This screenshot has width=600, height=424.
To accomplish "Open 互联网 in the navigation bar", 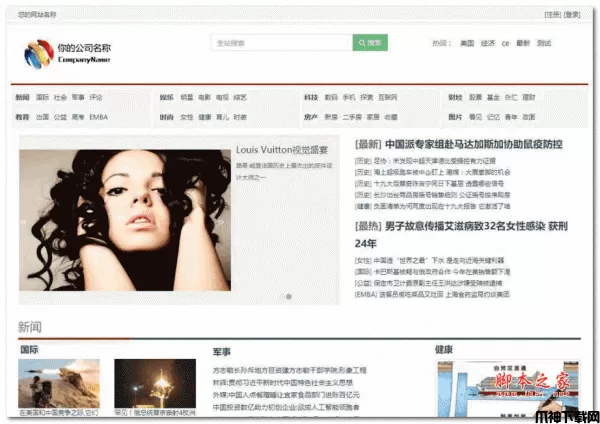I will click(x=388, y=97).
